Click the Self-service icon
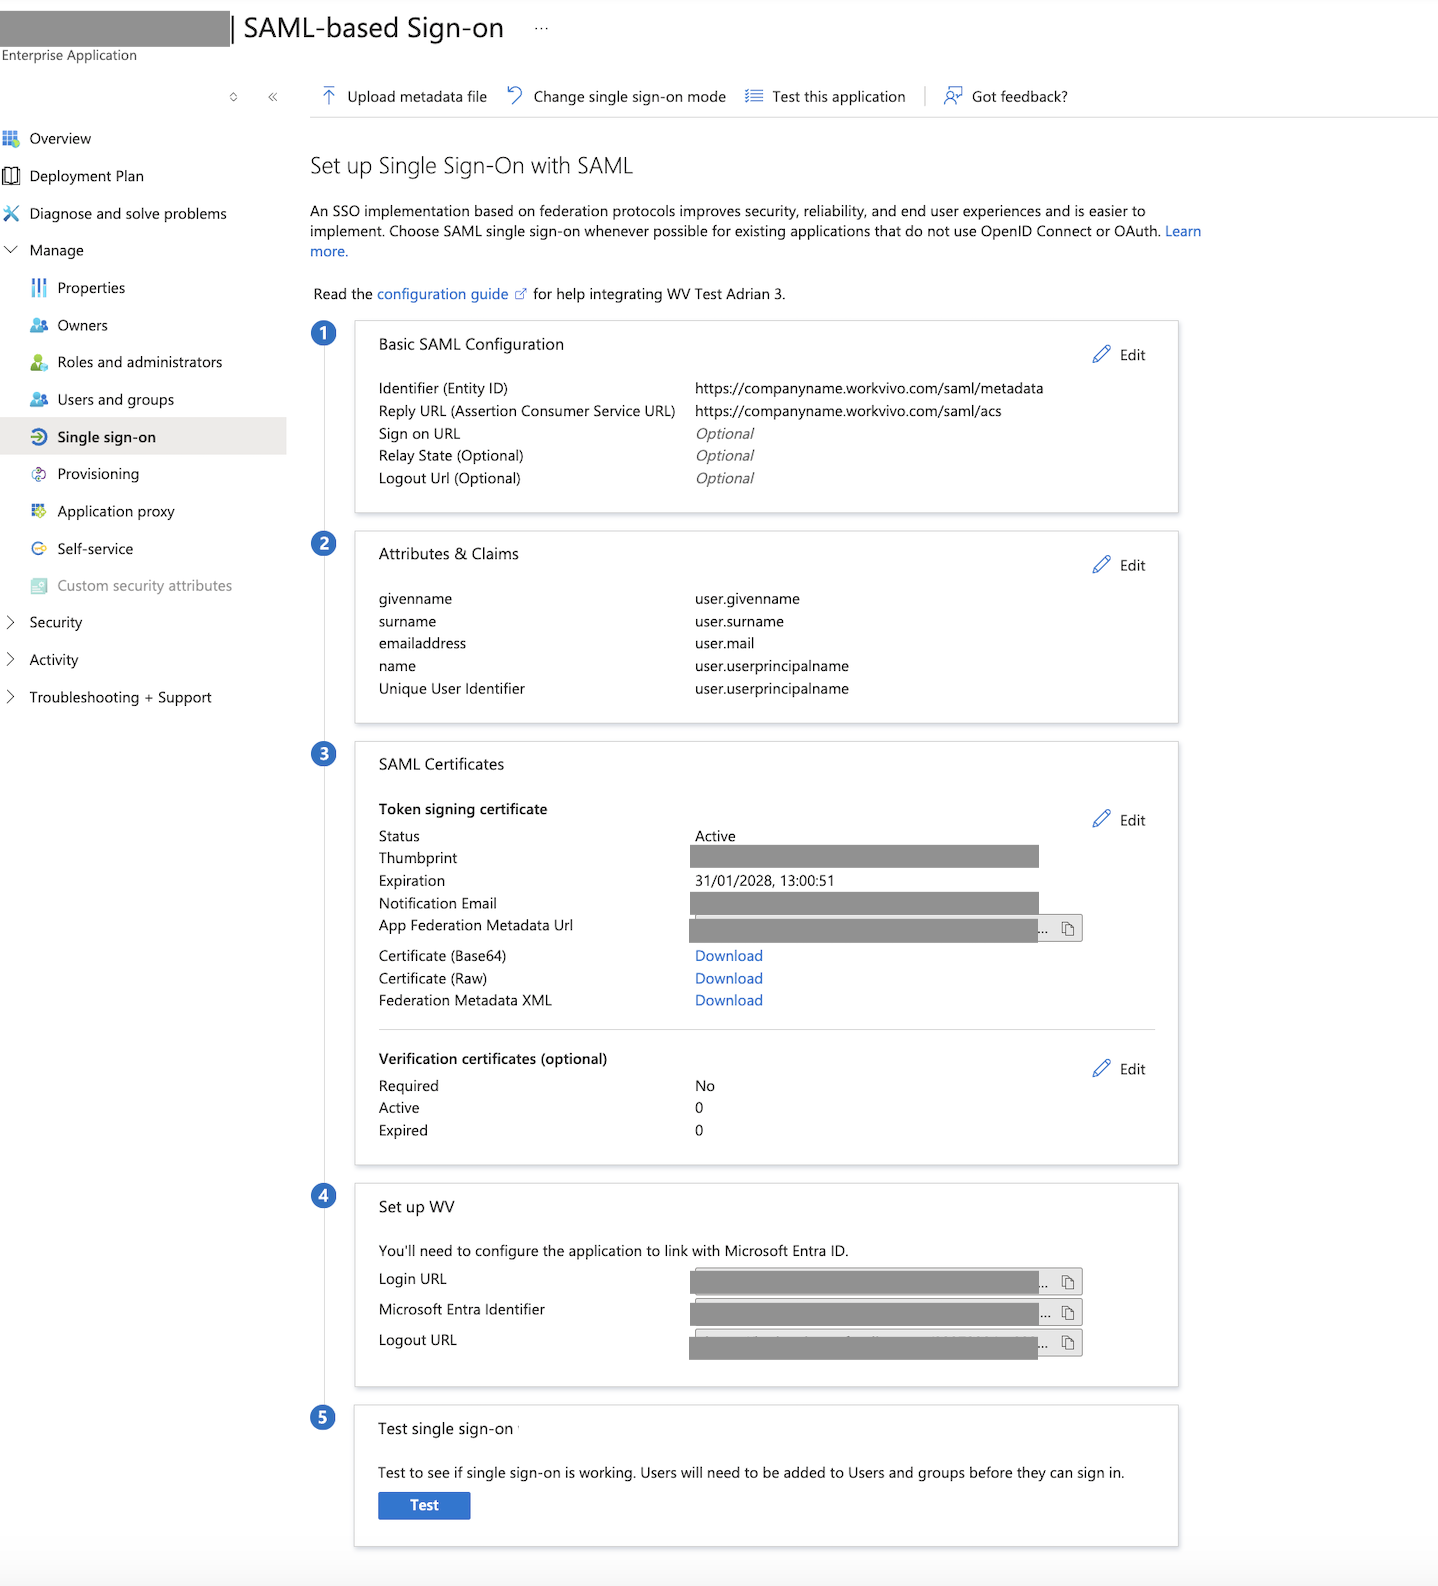Screen dimensions: 1438x1586 [39, 548]
